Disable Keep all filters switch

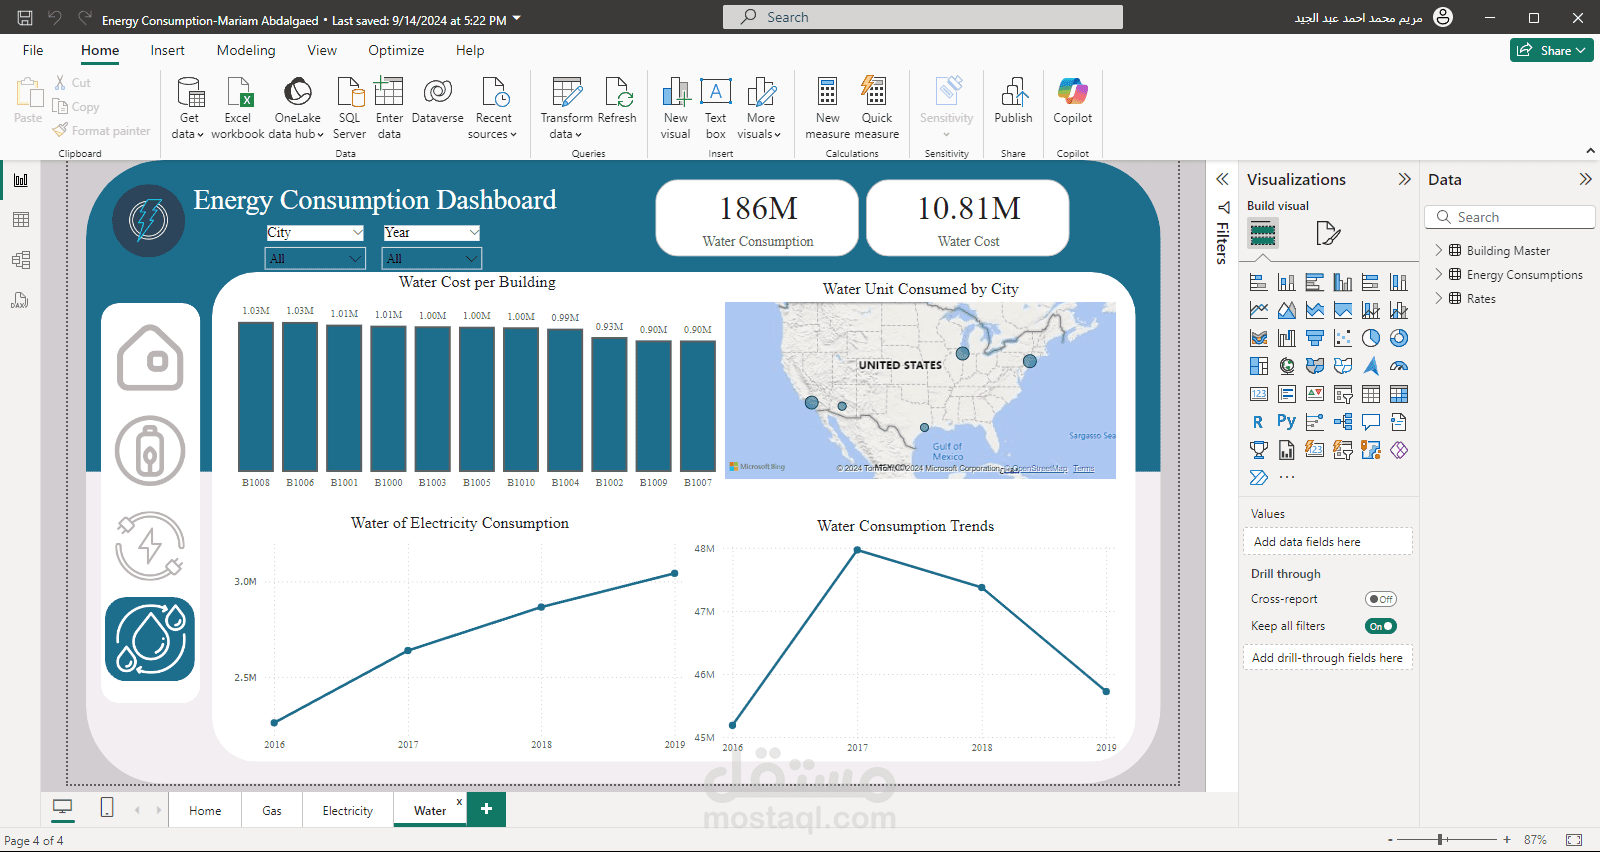coord(1381,626)
